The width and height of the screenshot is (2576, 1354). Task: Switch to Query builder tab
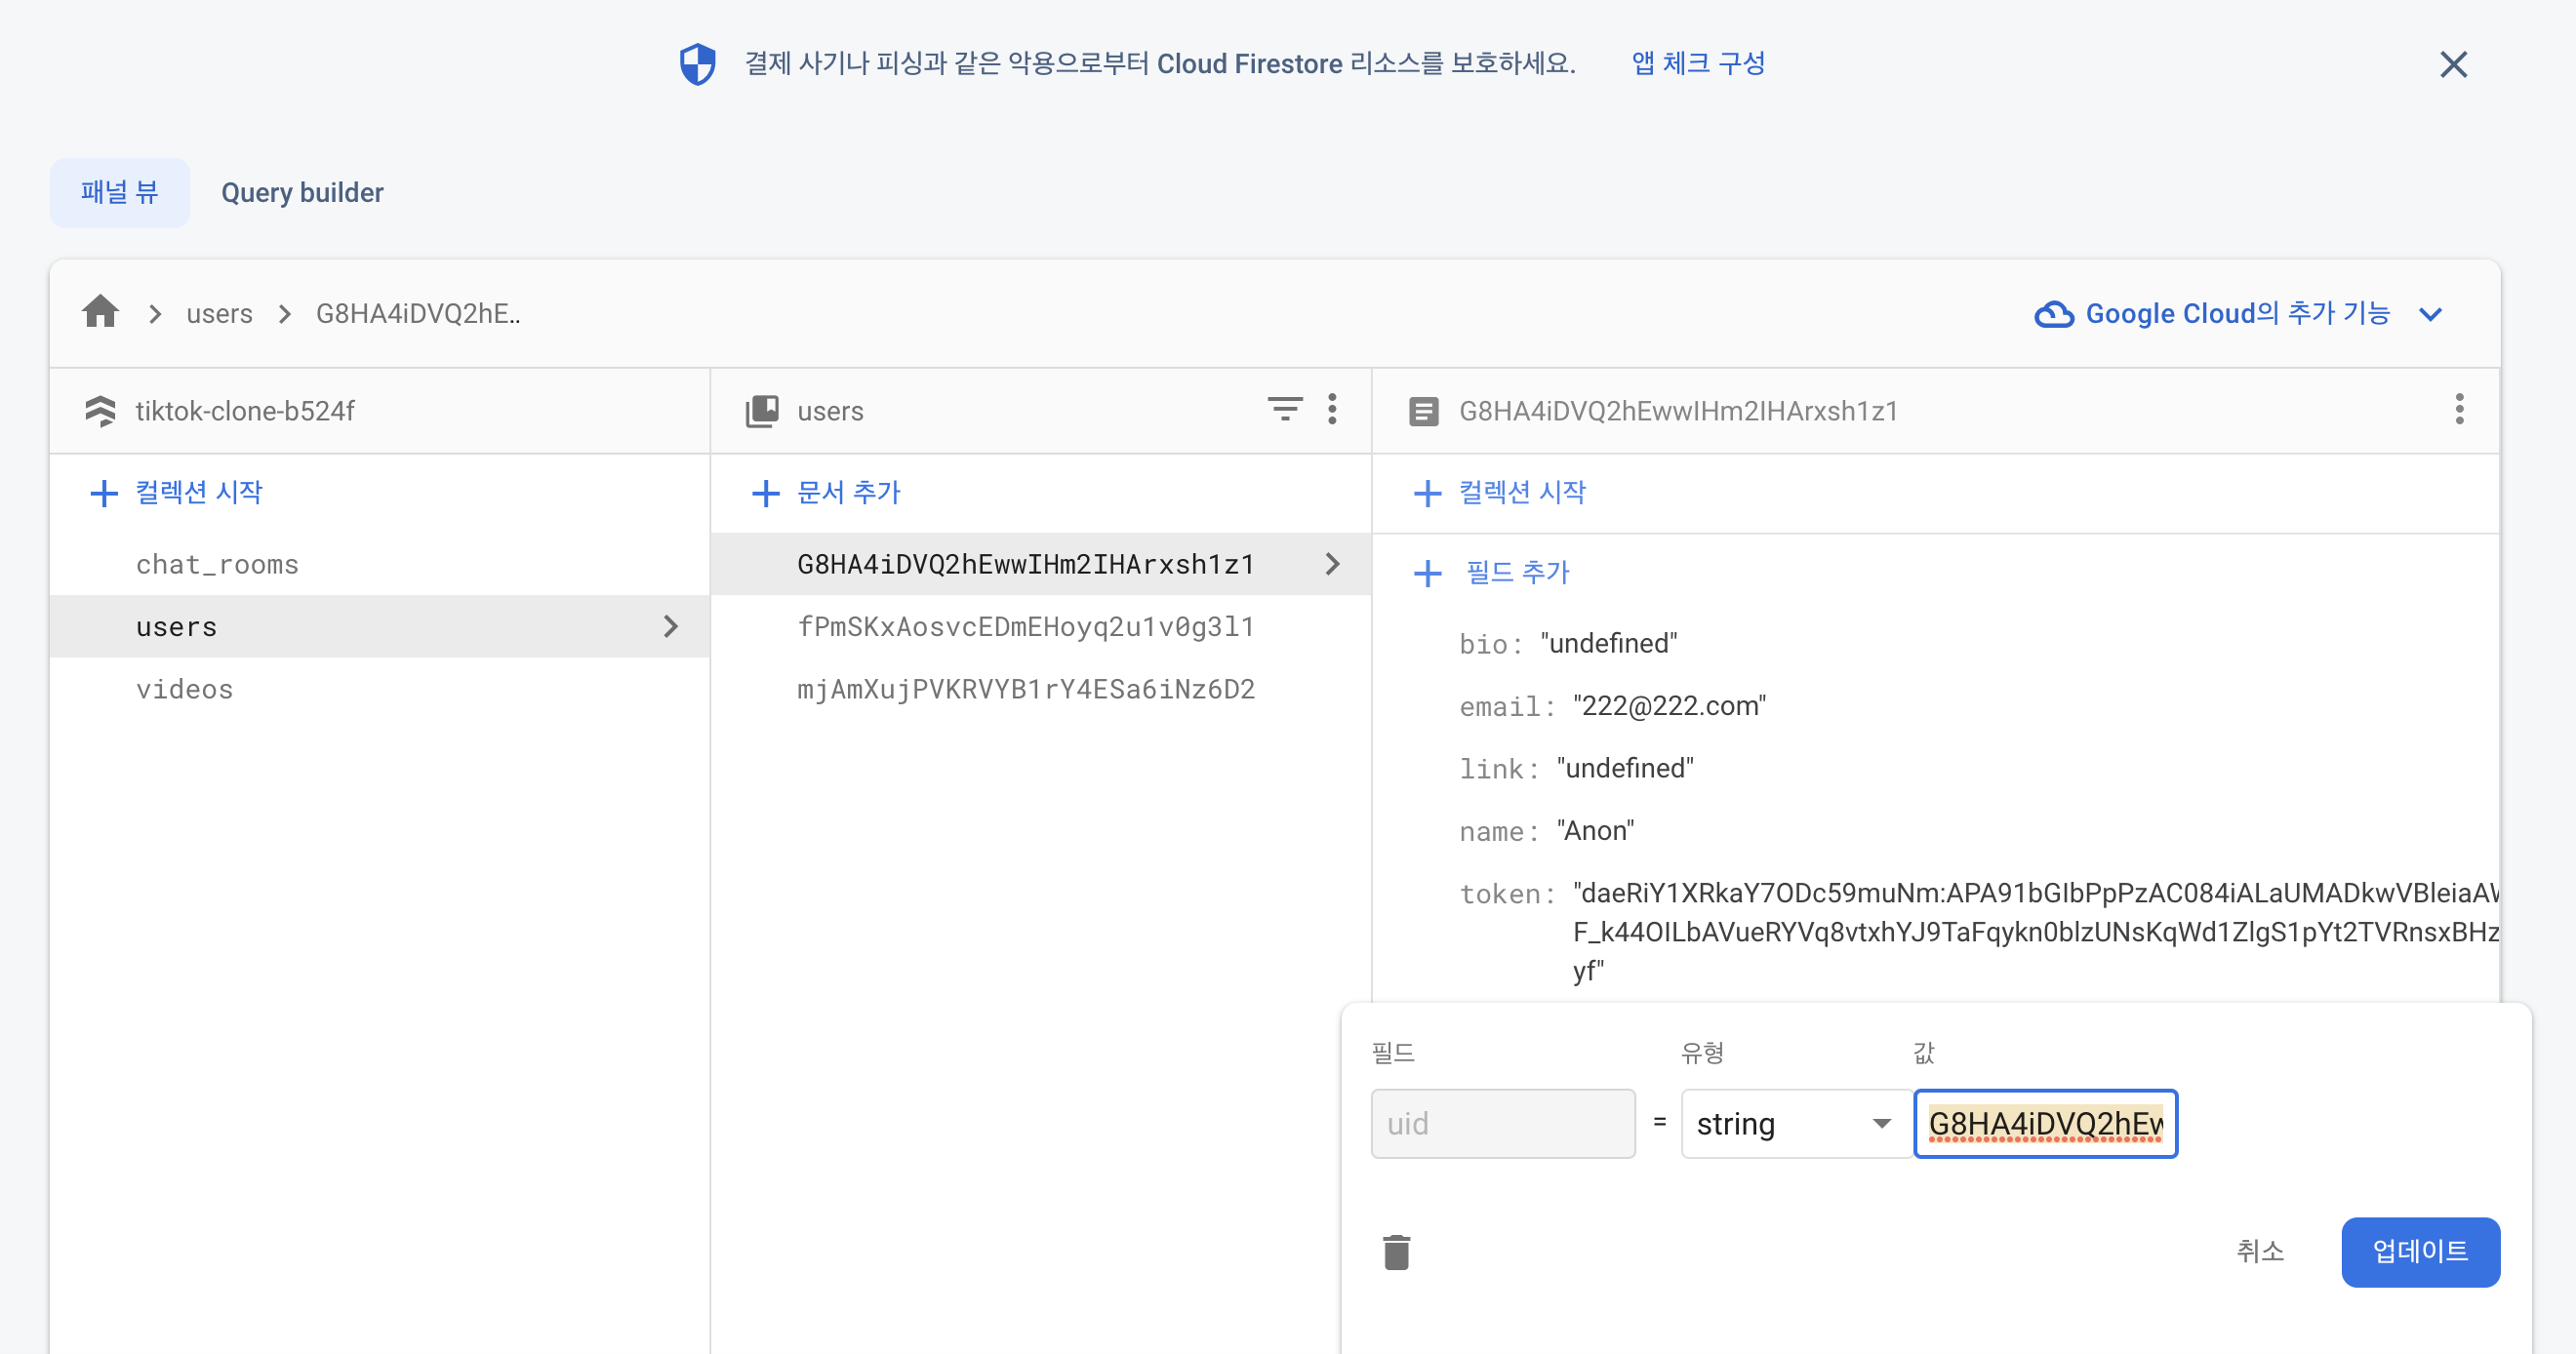click(302, 192)
